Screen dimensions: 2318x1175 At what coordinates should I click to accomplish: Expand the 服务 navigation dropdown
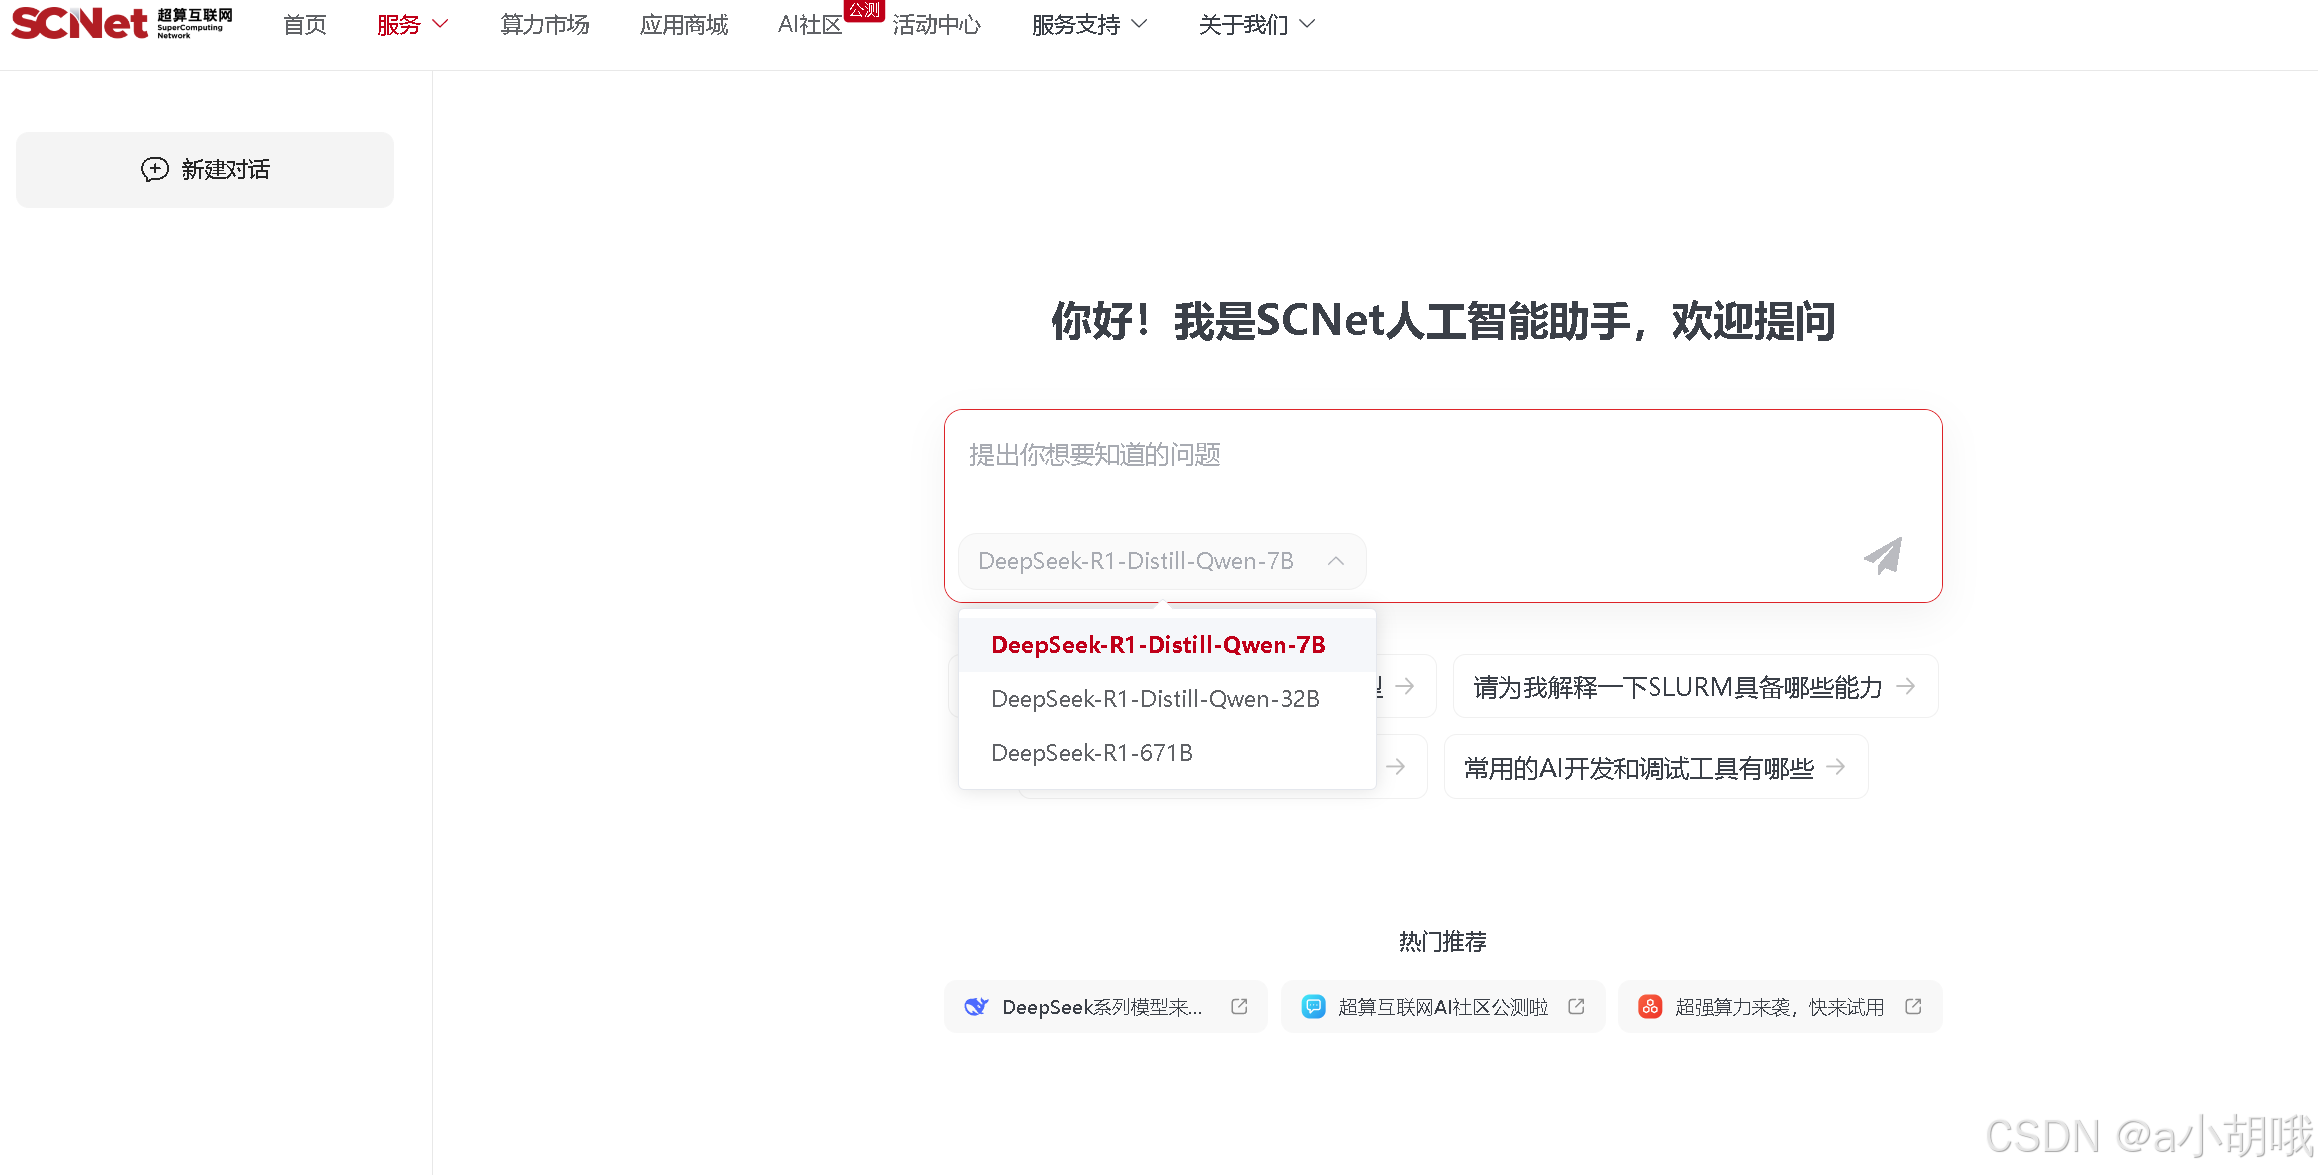tap(412, 24)
